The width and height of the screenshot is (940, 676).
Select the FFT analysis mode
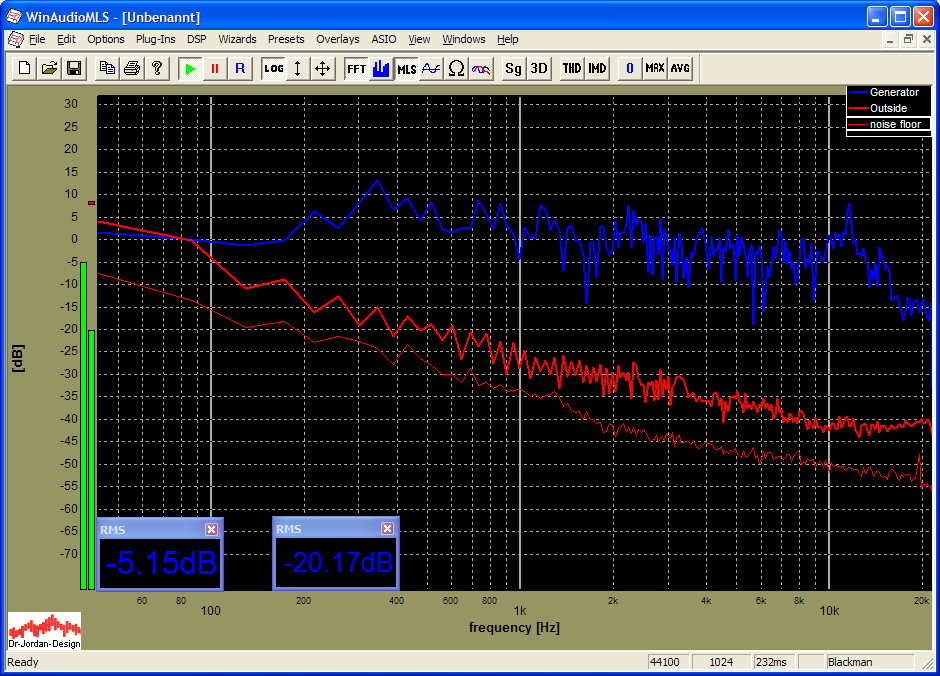(x=356, y=68)
